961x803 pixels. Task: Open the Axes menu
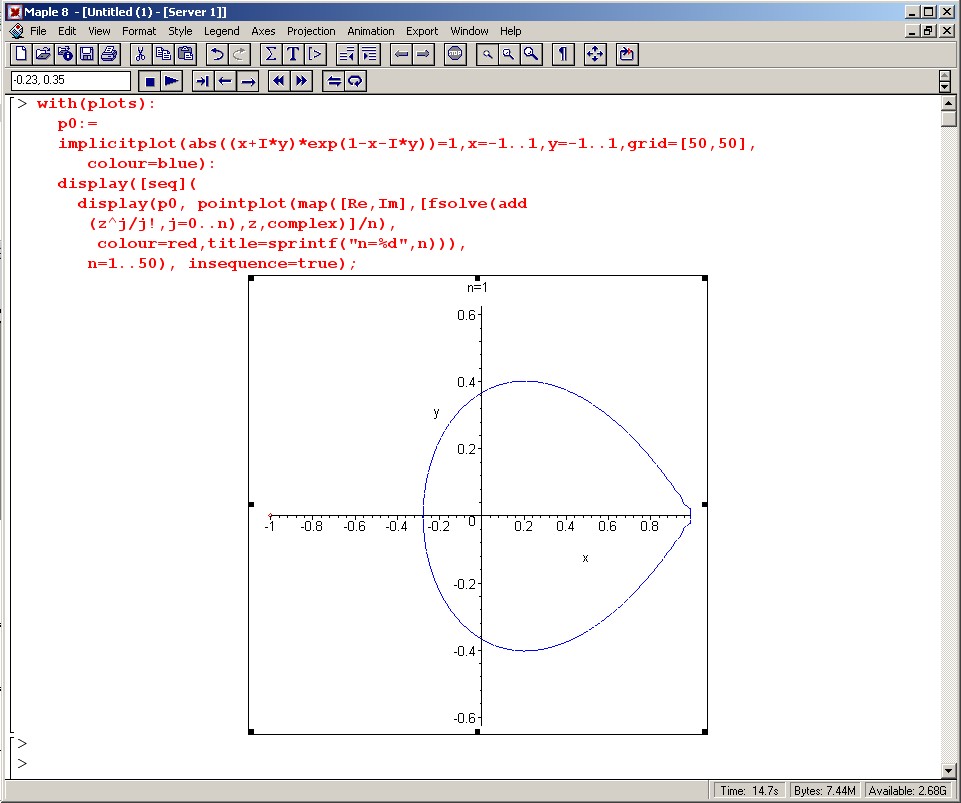tap(264, 31)
